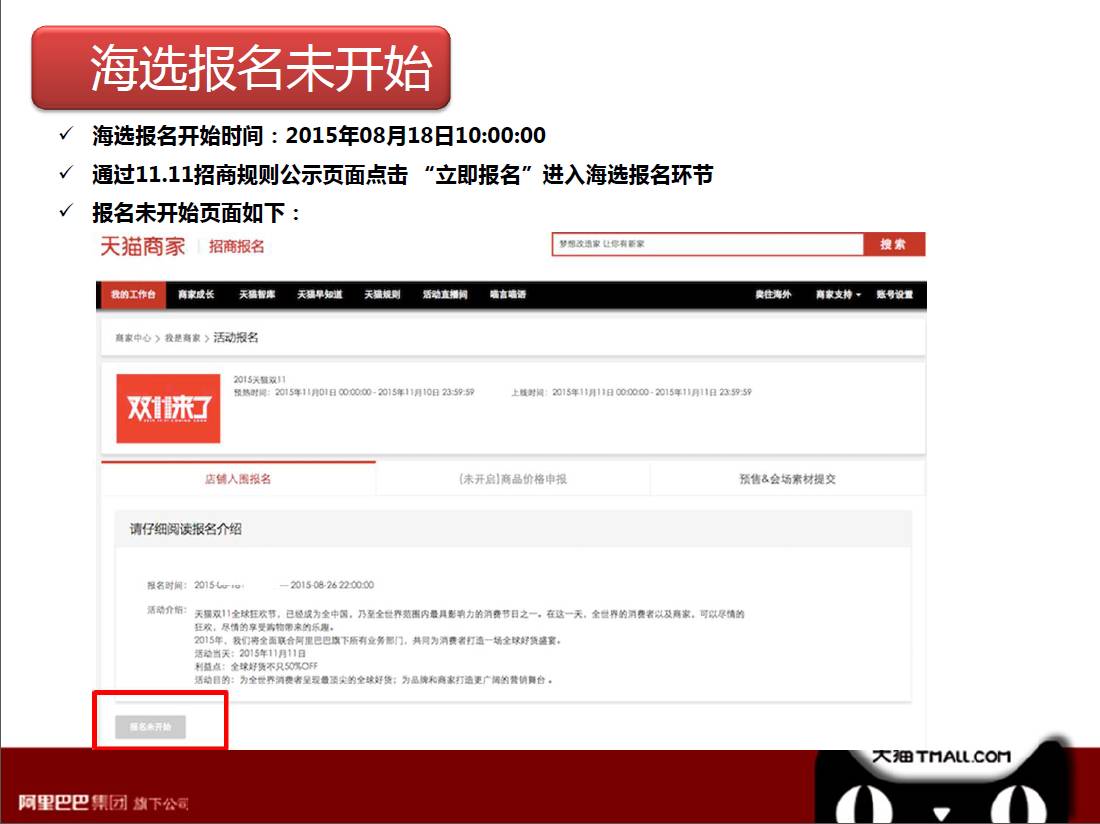Click the 报名时间 label
The width and height of the screenshot is (1100, 824).
coord(167,585)
